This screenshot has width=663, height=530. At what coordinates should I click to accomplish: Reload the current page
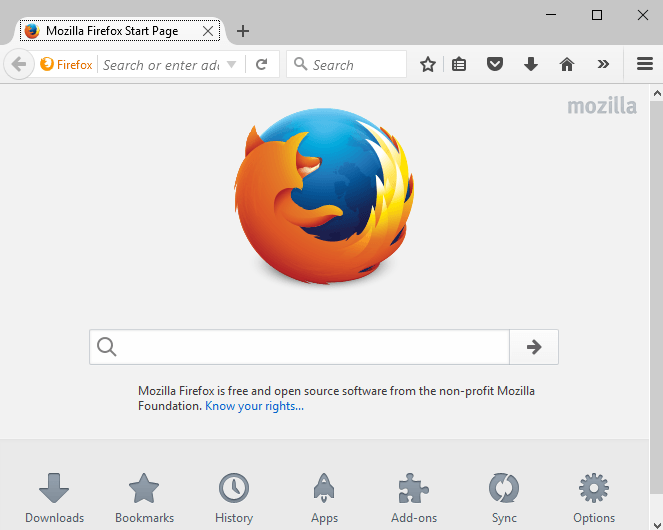pos(262,64)
